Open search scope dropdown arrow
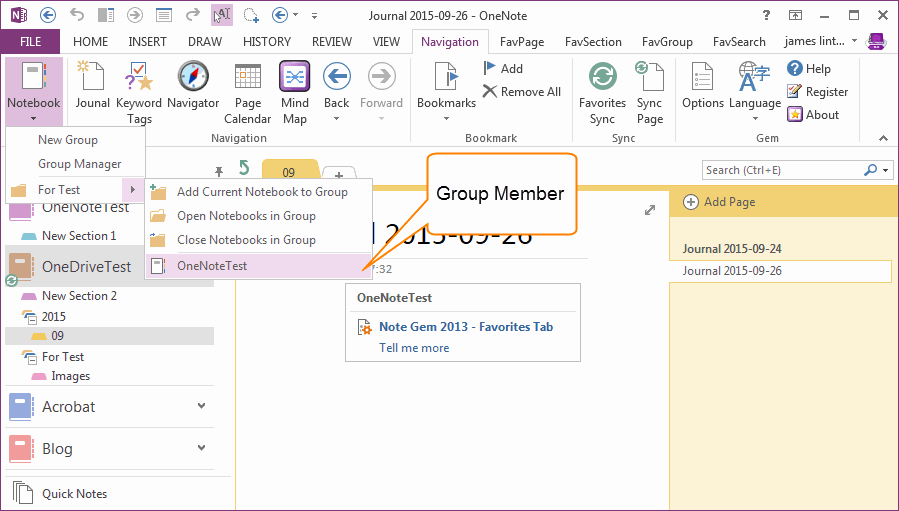Image resolution: width=899 pixels, height=511 pixels. pos(886,170)
